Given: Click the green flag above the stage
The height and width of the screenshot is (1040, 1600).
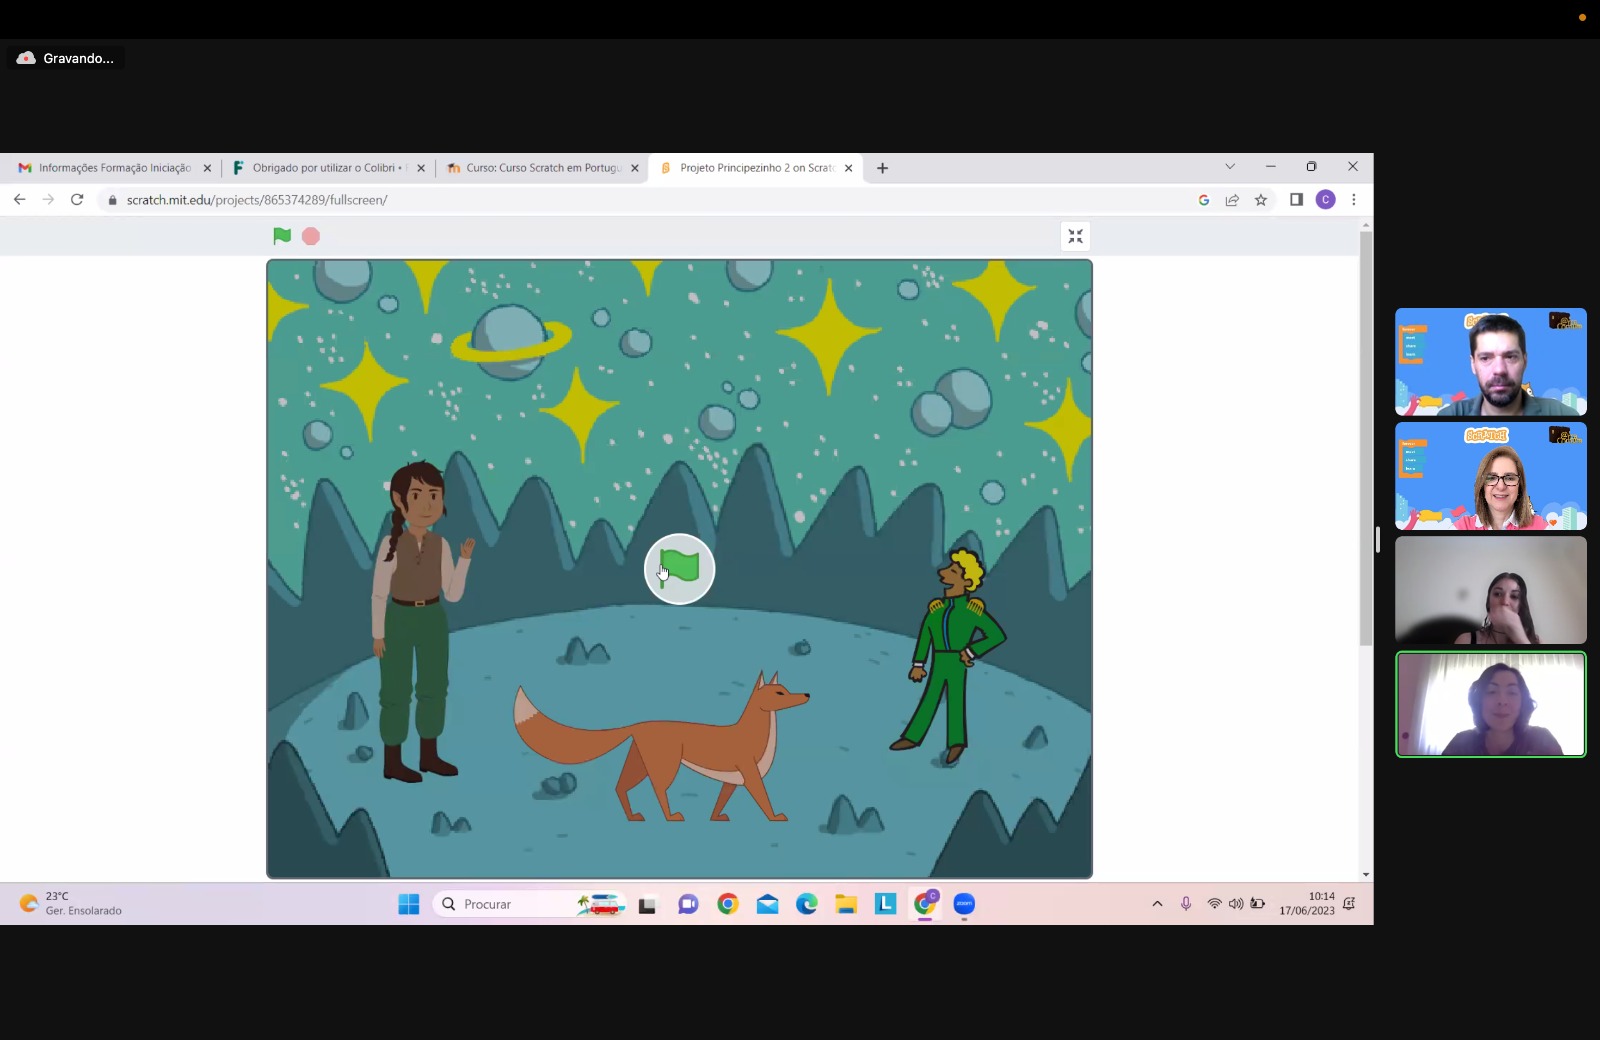Looking at the screenshot, I should click(282, 236).
